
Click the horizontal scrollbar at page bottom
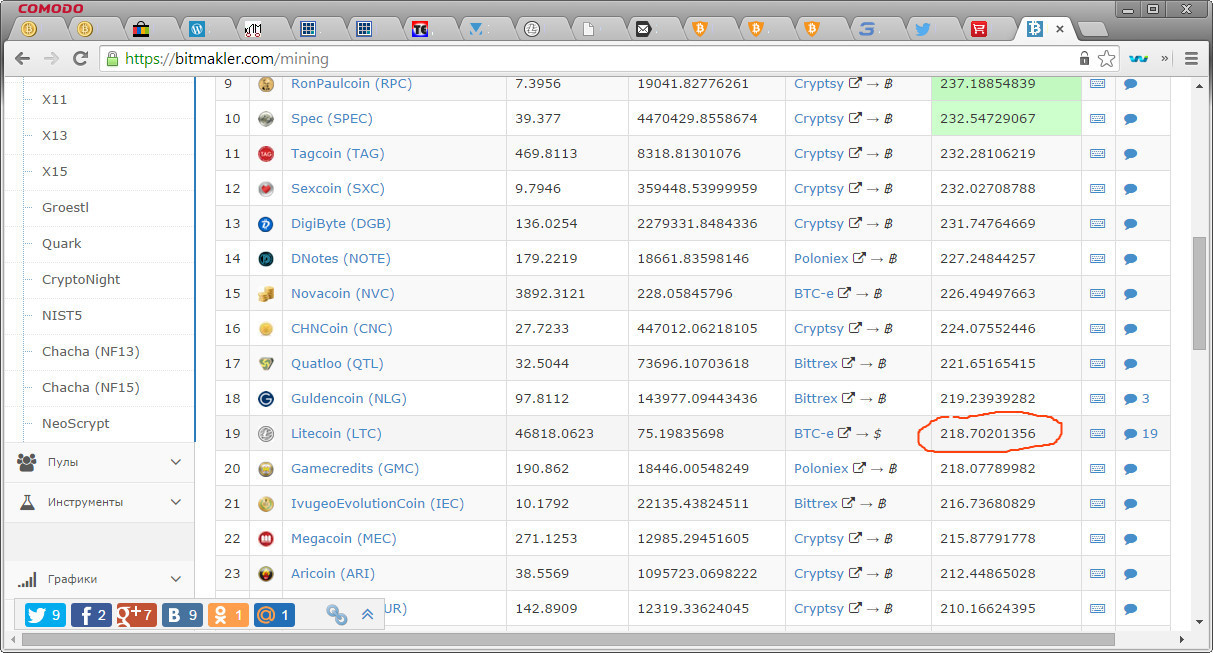click(567, 639)
